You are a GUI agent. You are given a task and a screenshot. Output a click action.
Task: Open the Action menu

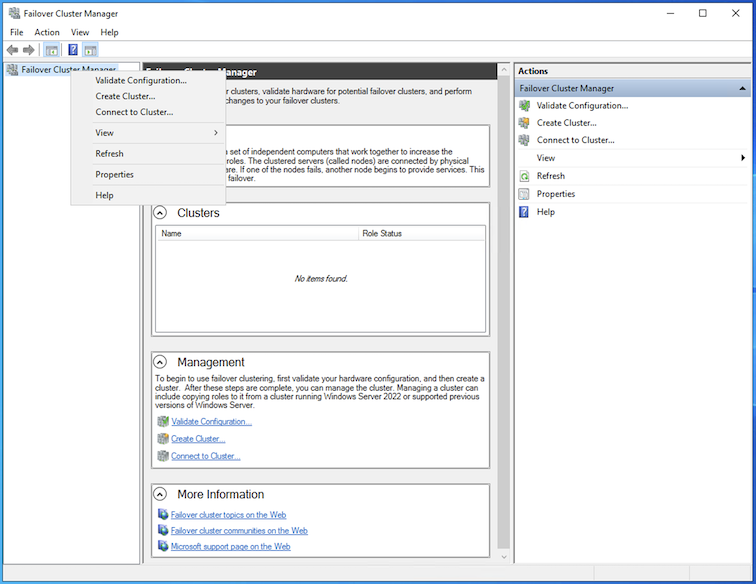[47, 32]
